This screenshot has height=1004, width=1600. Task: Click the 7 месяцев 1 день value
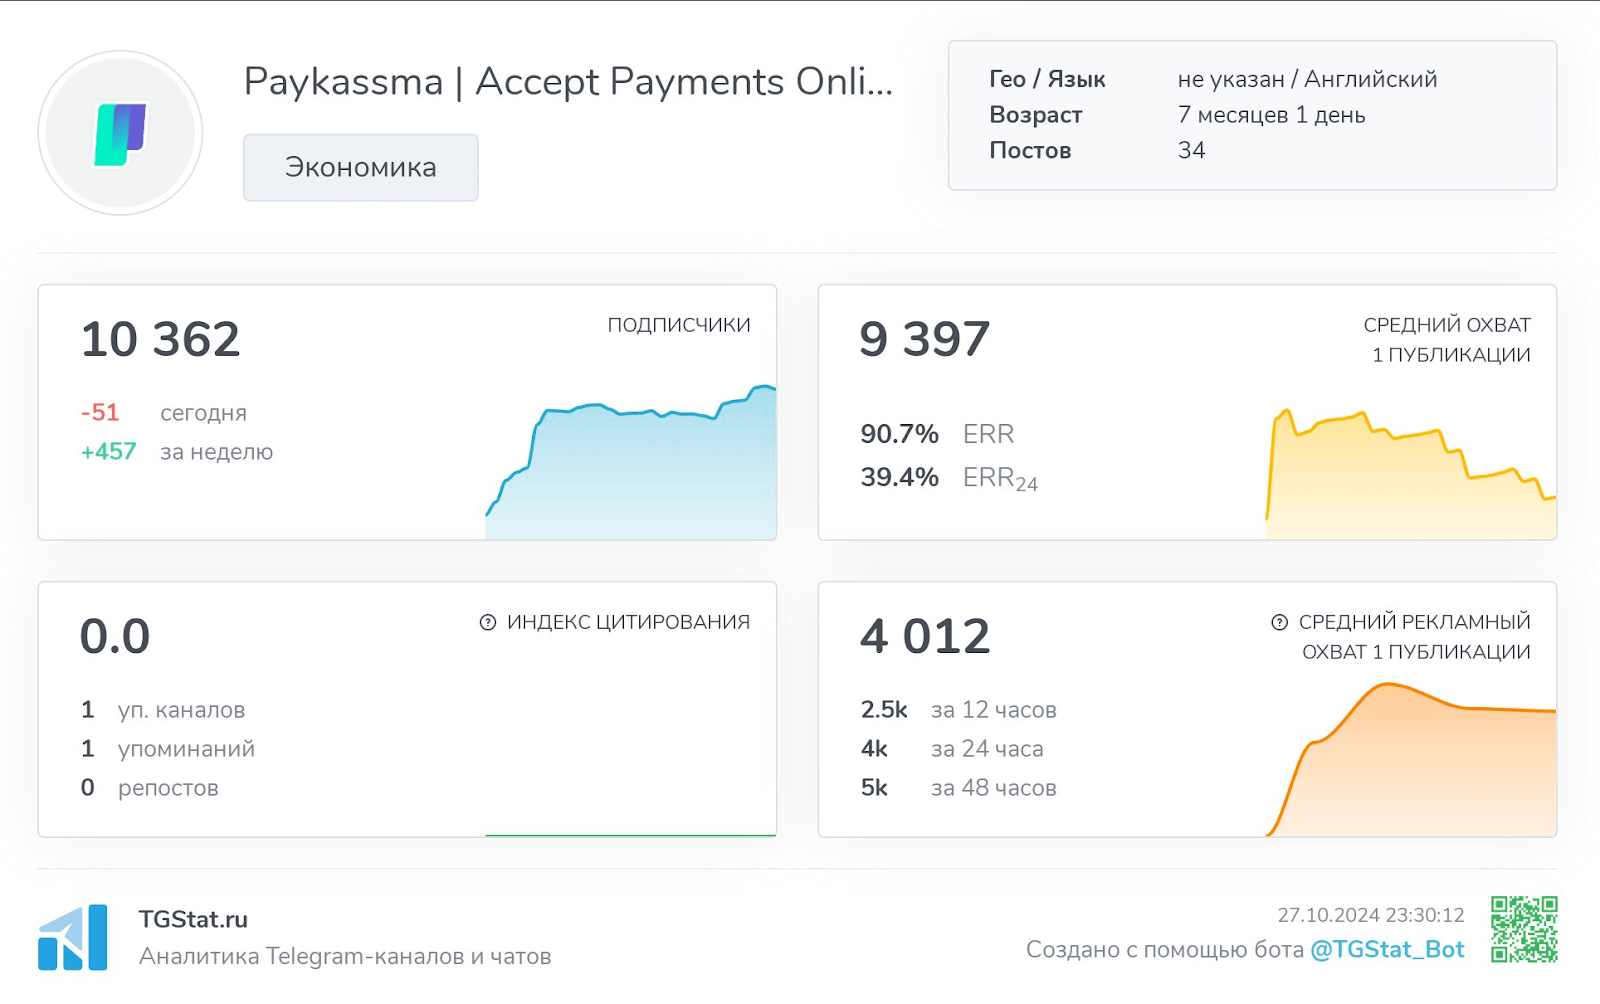1272,115
